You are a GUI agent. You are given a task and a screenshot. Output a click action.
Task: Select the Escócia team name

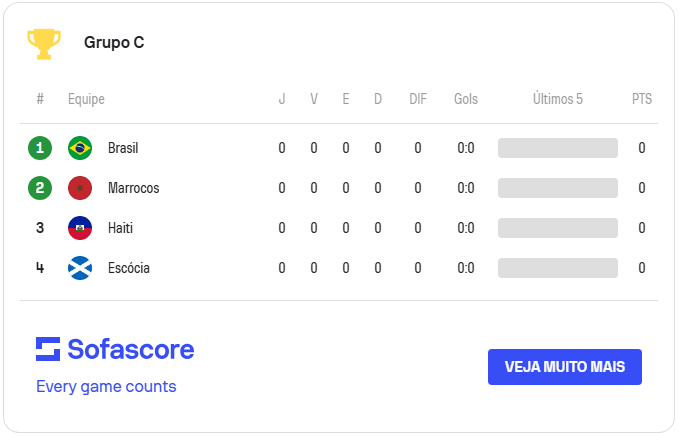coord(129,268)
